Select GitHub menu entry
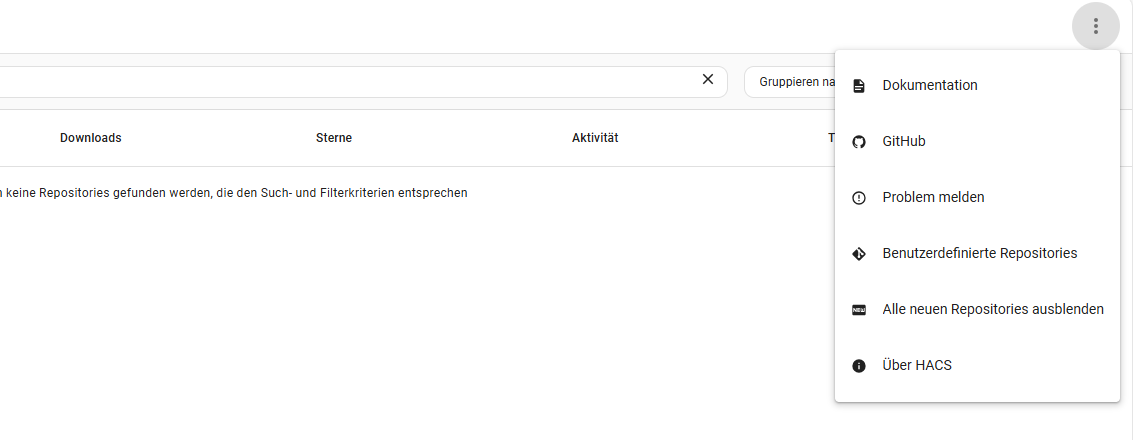The height and width of the screenshot is (440, 1133). tap(904, 142)
